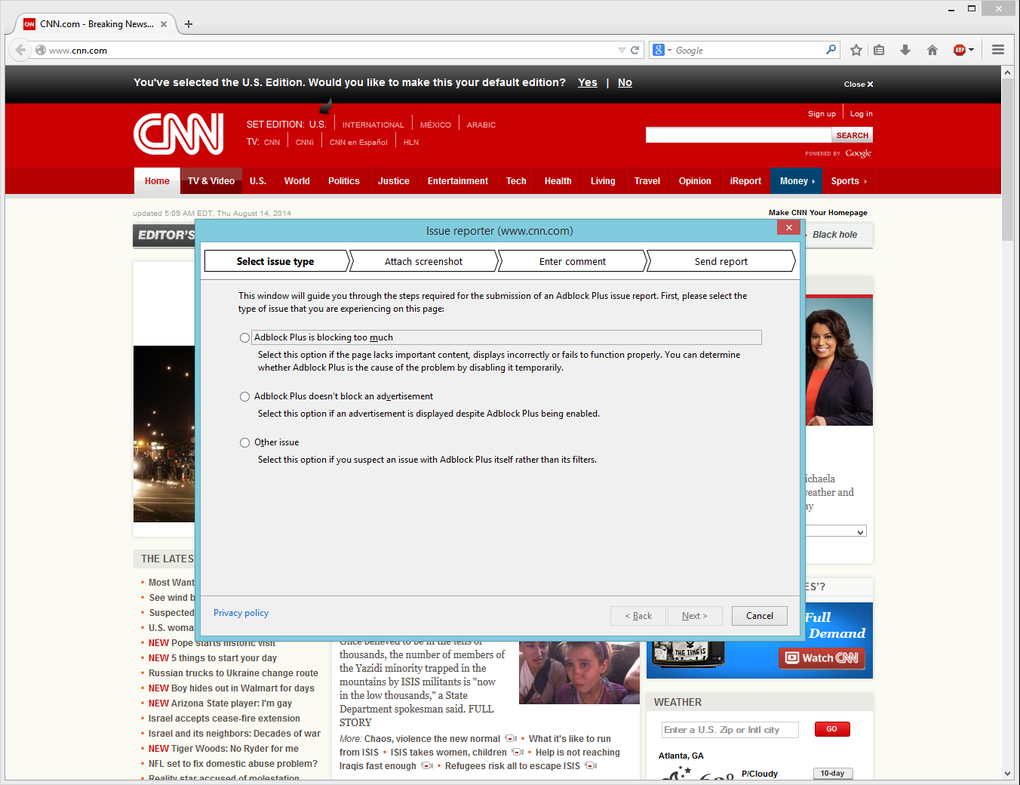Click the U.S. Zip or Intl city field
Viewport: 1020px width, 785px height.
(x=730, y=729)
